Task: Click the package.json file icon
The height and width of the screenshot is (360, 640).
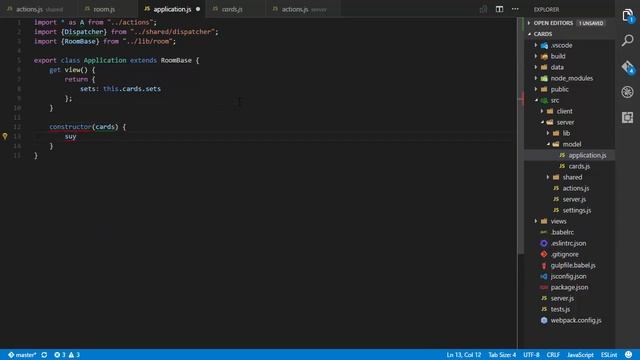Action: click(544, 287)
